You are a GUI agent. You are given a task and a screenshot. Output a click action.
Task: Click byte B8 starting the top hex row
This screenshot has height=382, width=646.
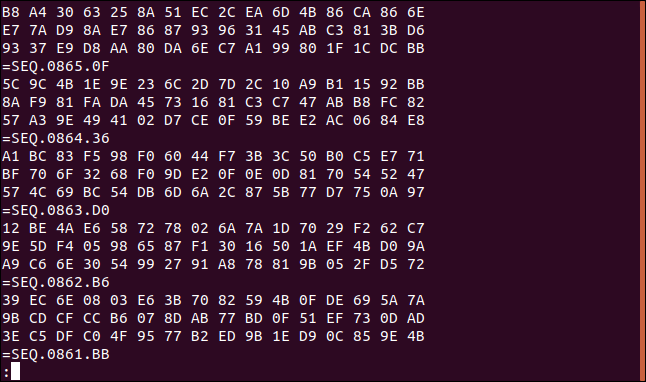[x=11, y=12]
